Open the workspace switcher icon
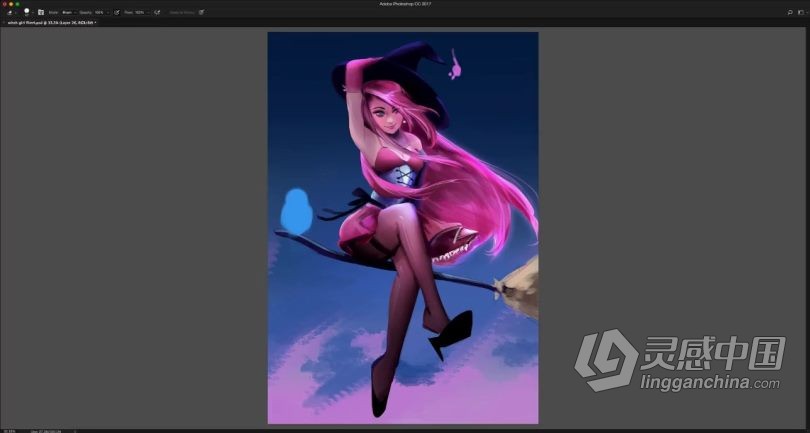The height and width of the screenshot is (433, 810). coord(802,12)
